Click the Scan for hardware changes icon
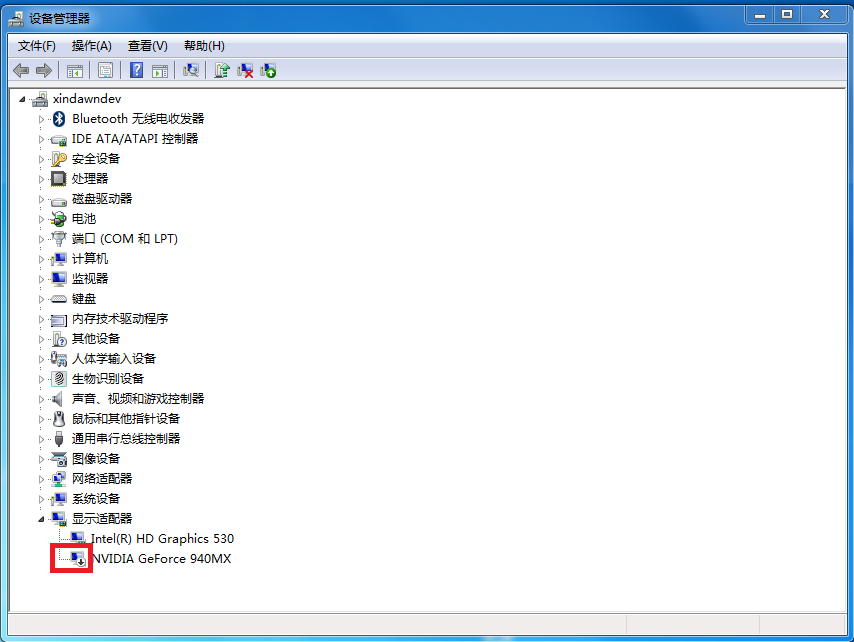This screenshot has width=854, height=642. pos(191,70)
